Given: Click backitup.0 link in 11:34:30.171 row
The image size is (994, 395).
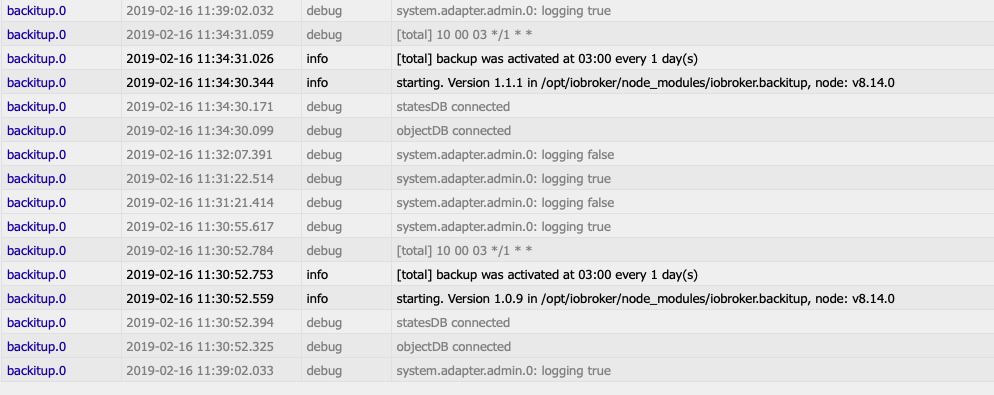Looking at the screenshot, I should [x=36, y=107].
